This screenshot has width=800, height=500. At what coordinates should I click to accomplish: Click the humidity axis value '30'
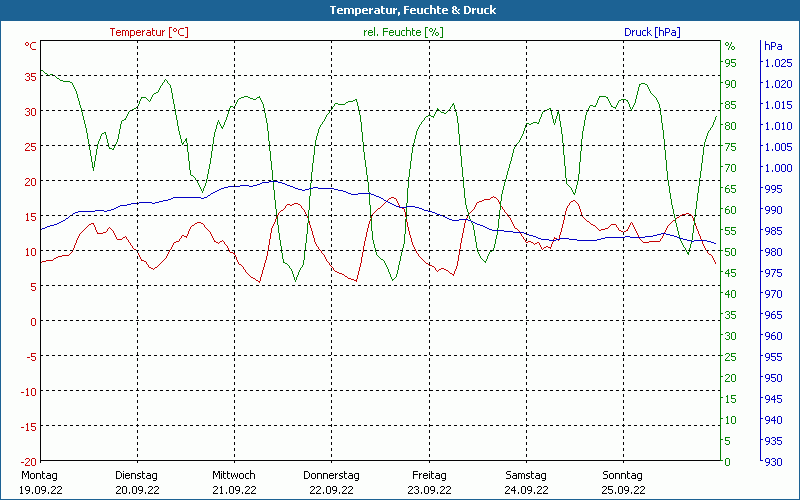731,336
